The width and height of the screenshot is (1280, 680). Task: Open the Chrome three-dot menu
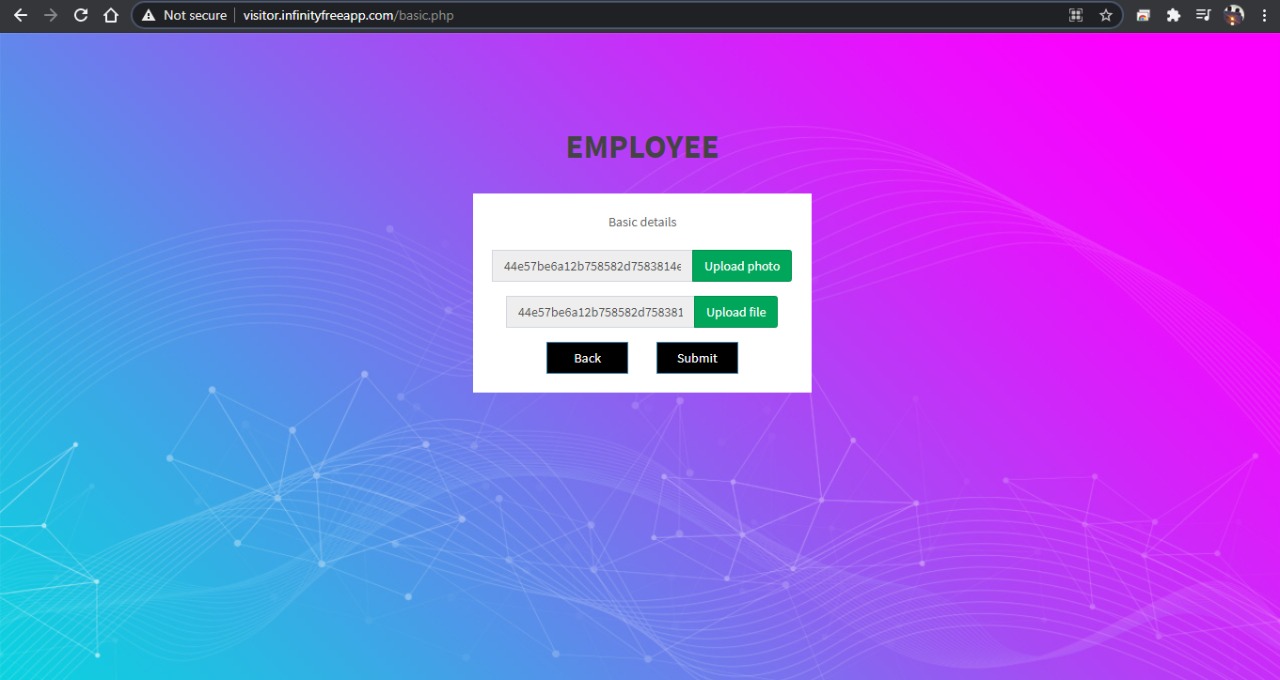1264,15
